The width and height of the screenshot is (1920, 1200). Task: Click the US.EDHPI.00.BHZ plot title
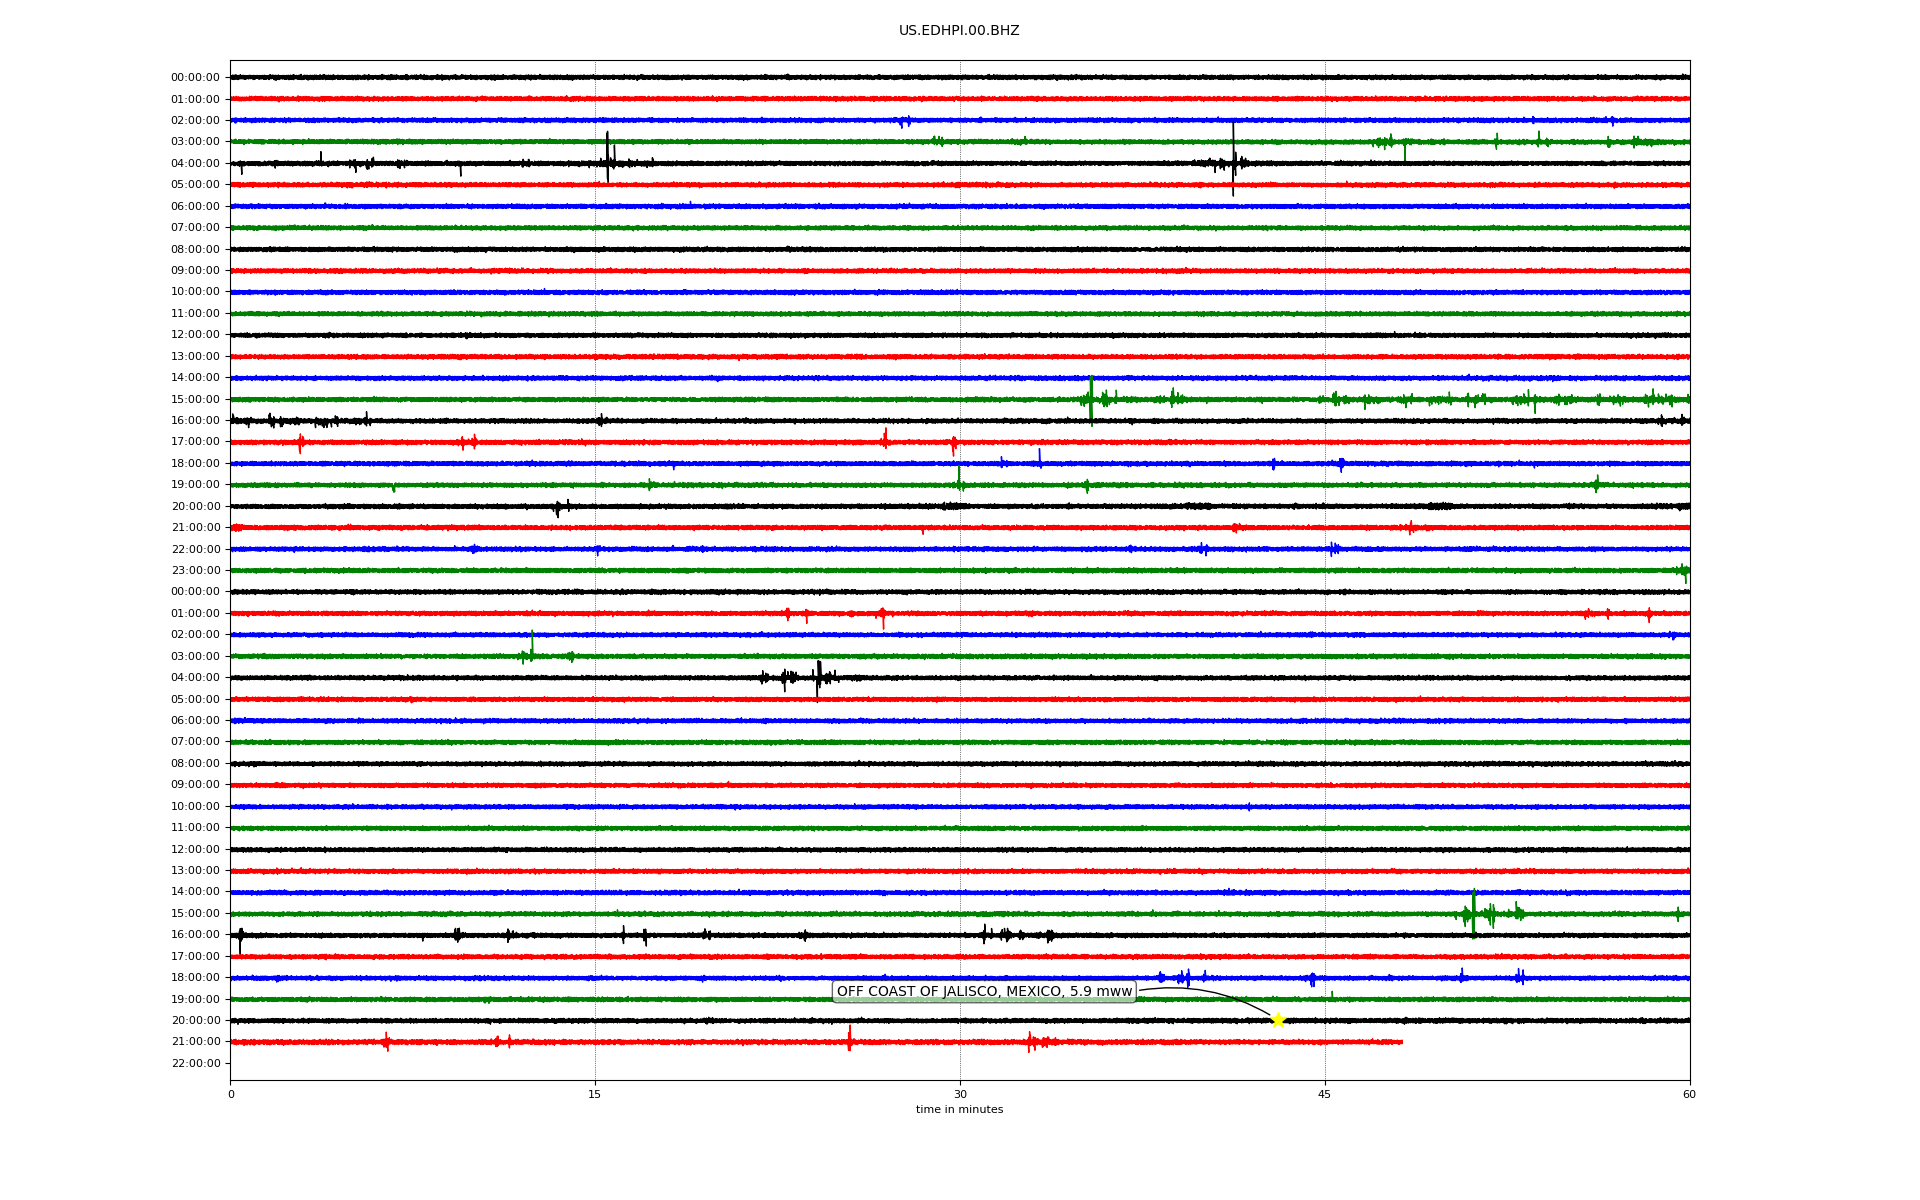(x=958, y=31)
